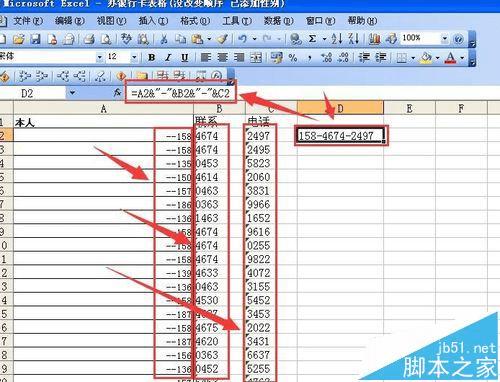
Task: Open the Chart Wizard icon
Action: click(375, 39)
